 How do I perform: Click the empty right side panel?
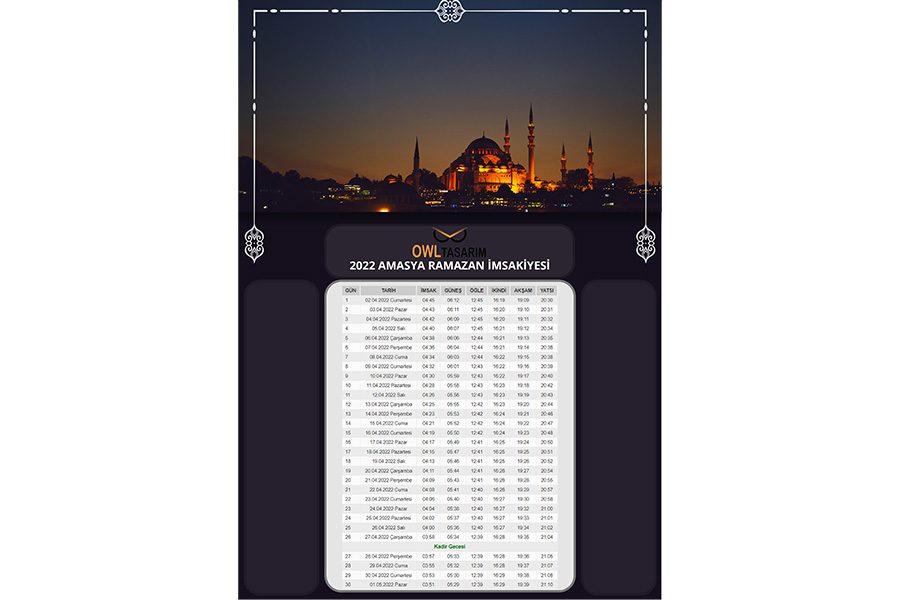[618, 438]
